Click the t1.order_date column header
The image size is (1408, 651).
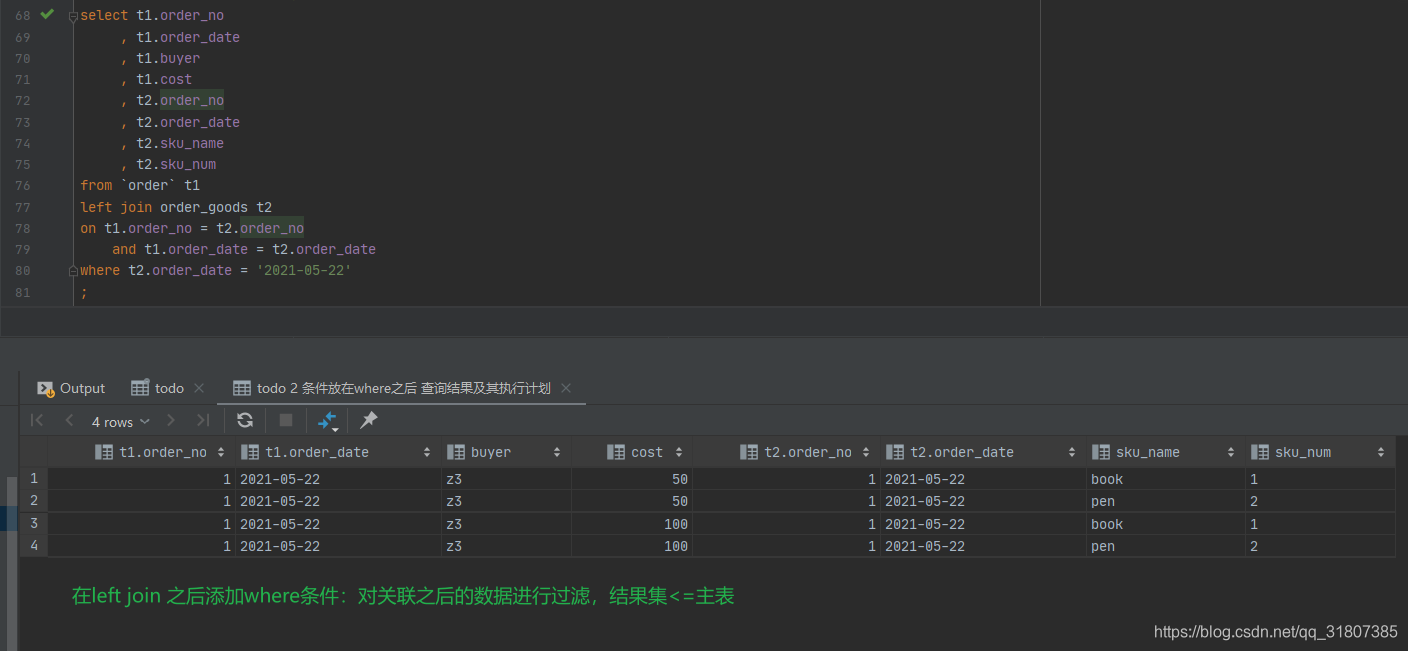tap(338, 452)
